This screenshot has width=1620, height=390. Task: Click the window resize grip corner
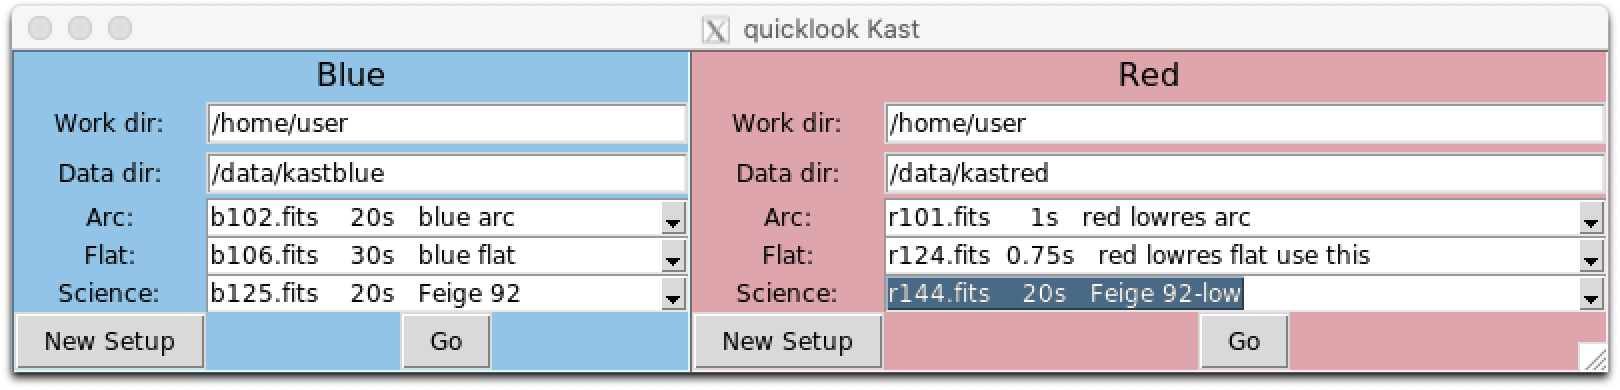(1592, 357)
